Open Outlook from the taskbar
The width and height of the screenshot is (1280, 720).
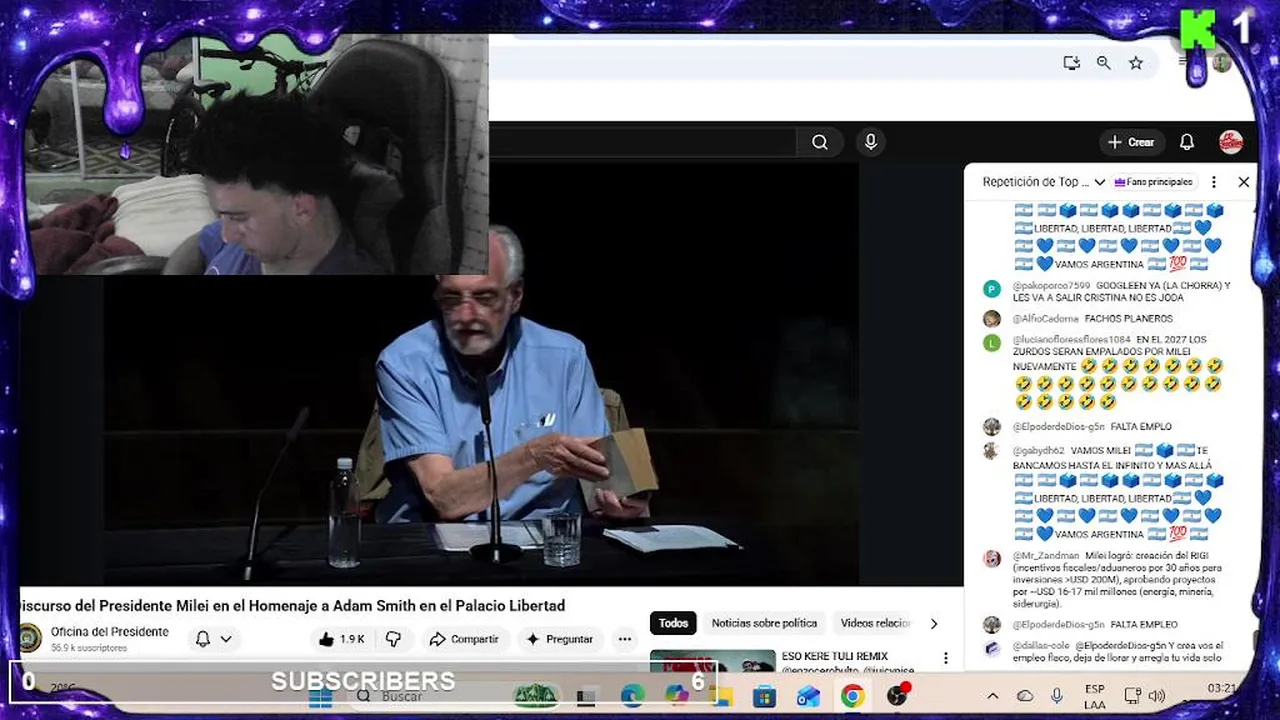[x=808, y=696]
